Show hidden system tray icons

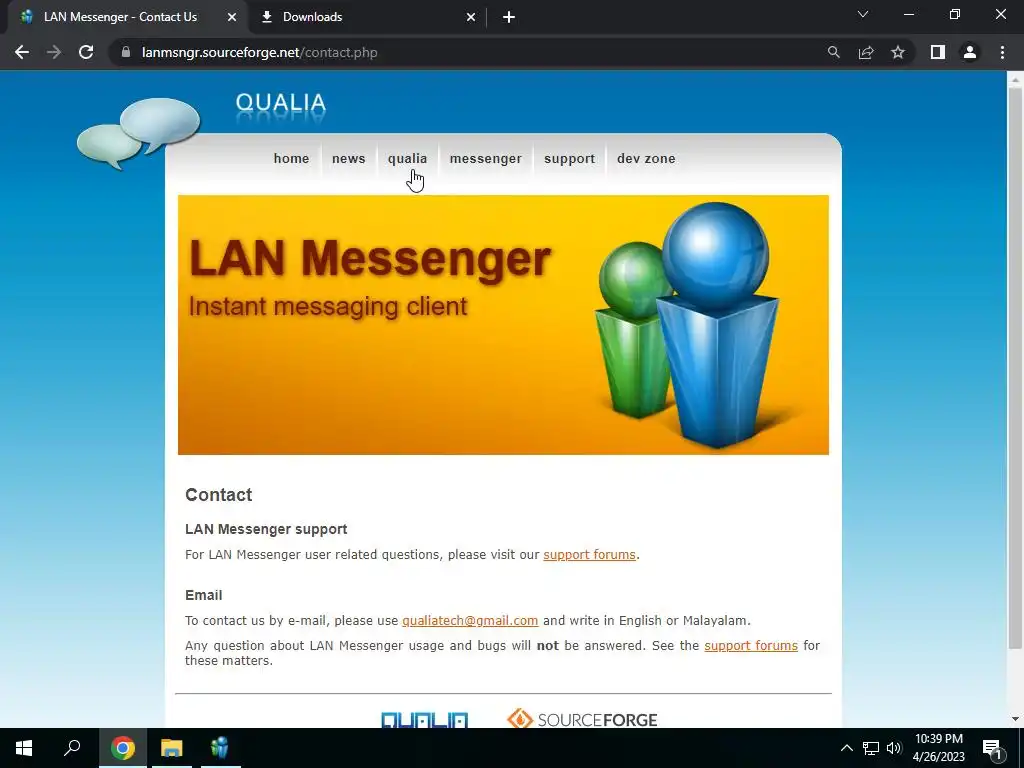click(846, 748)
